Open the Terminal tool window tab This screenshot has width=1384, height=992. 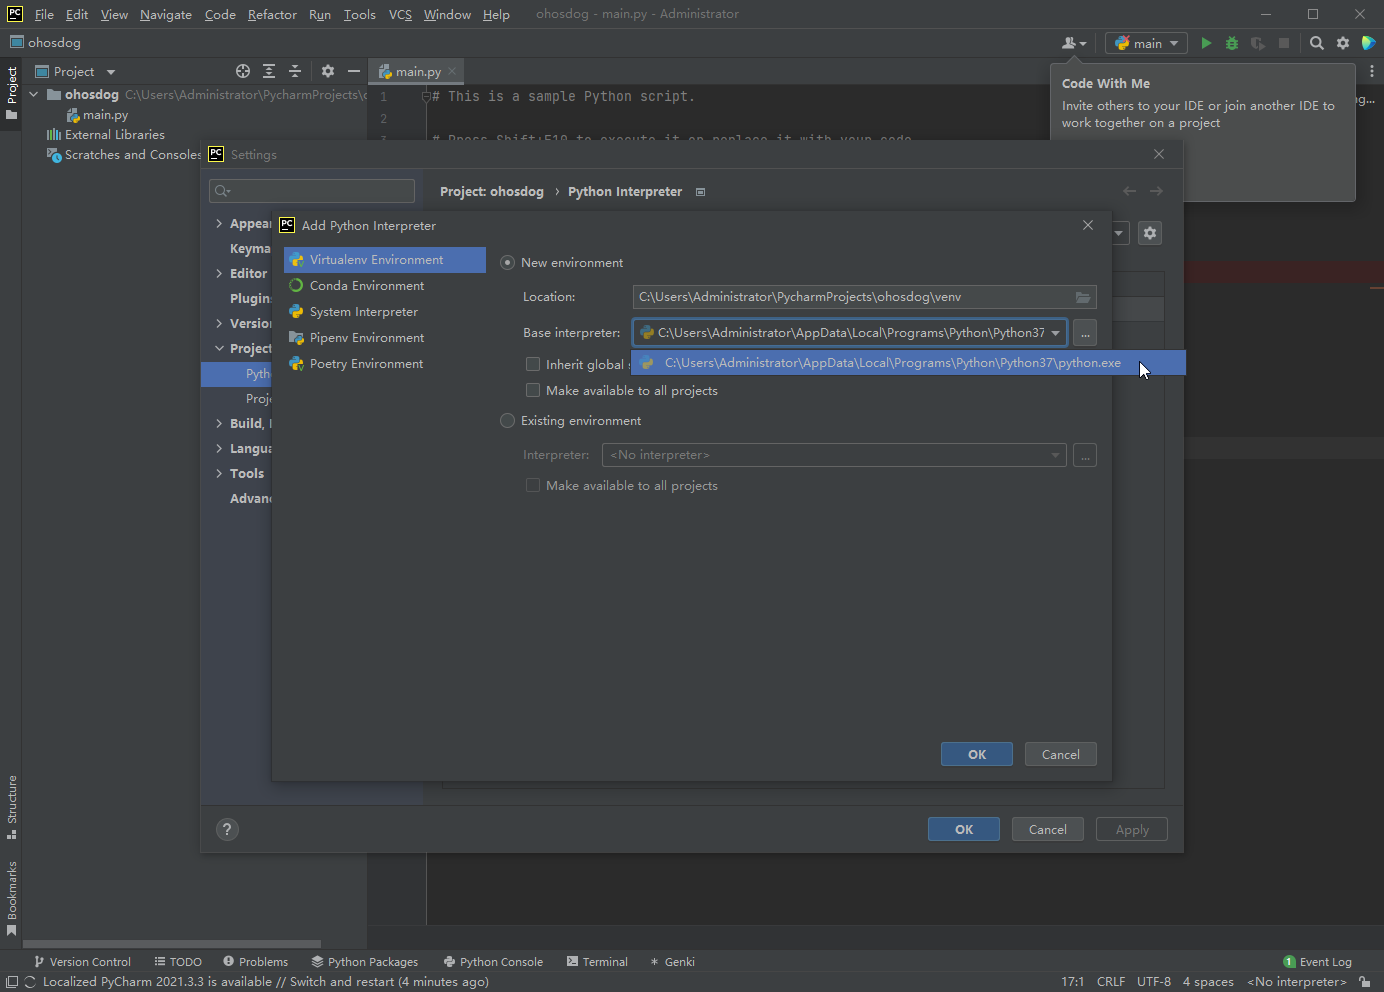pyautogui.click(x=597, y=962)
